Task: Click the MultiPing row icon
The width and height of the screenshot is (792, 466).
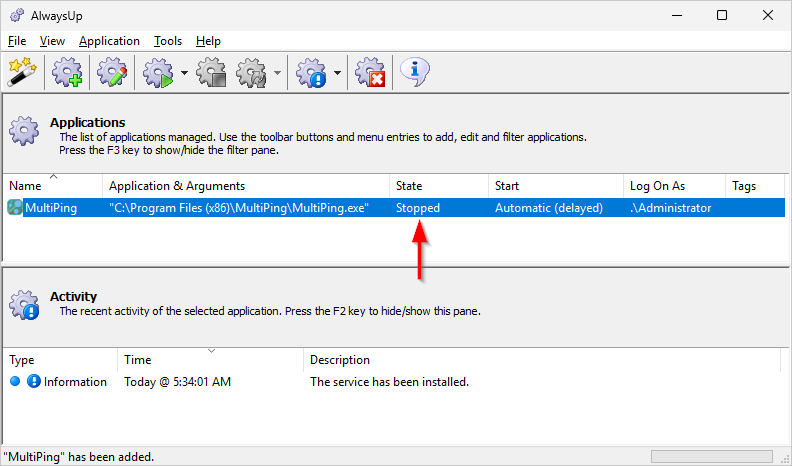Action: (15, 208)
